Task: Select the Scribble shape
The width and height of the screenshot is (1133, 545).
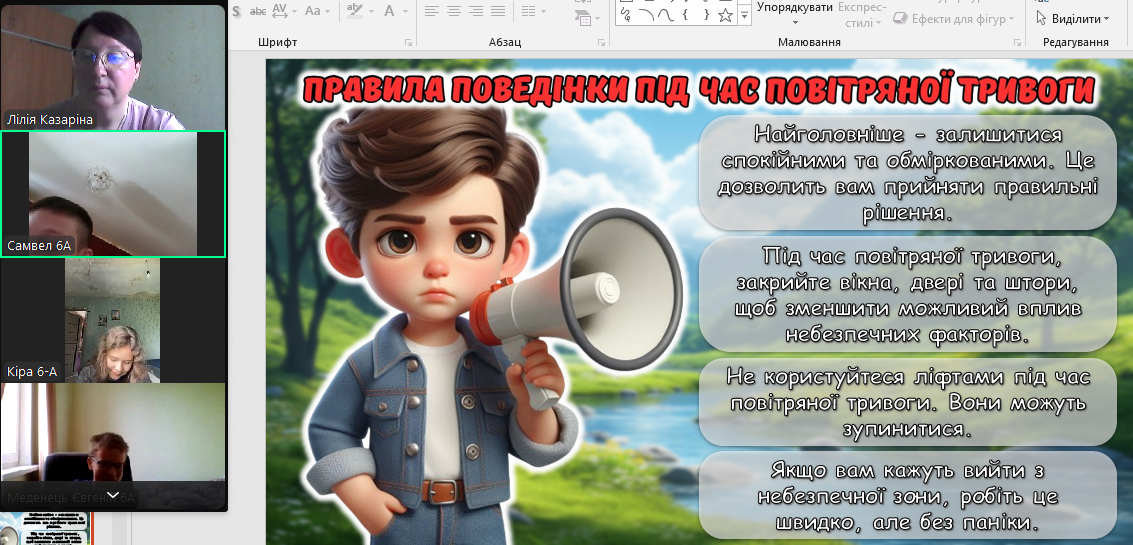Action: [x=626, y=13]
